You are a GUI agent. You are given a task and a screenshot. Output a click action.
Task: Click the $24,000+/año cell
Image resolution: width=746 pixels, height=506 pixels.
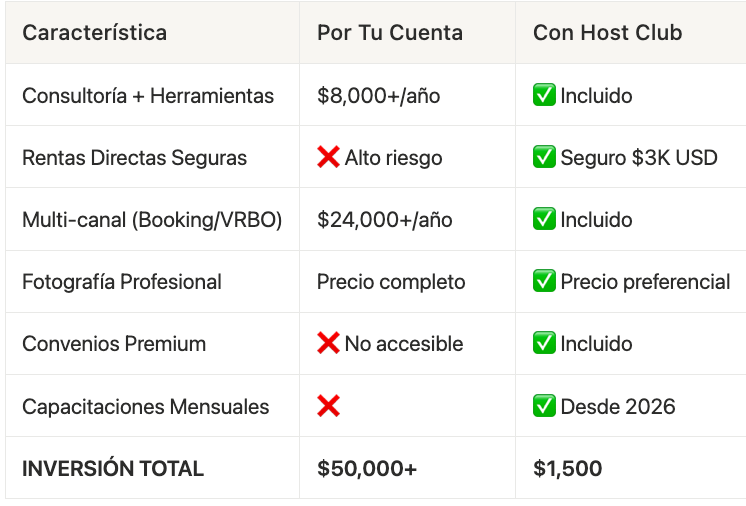(x=384, y=220)
